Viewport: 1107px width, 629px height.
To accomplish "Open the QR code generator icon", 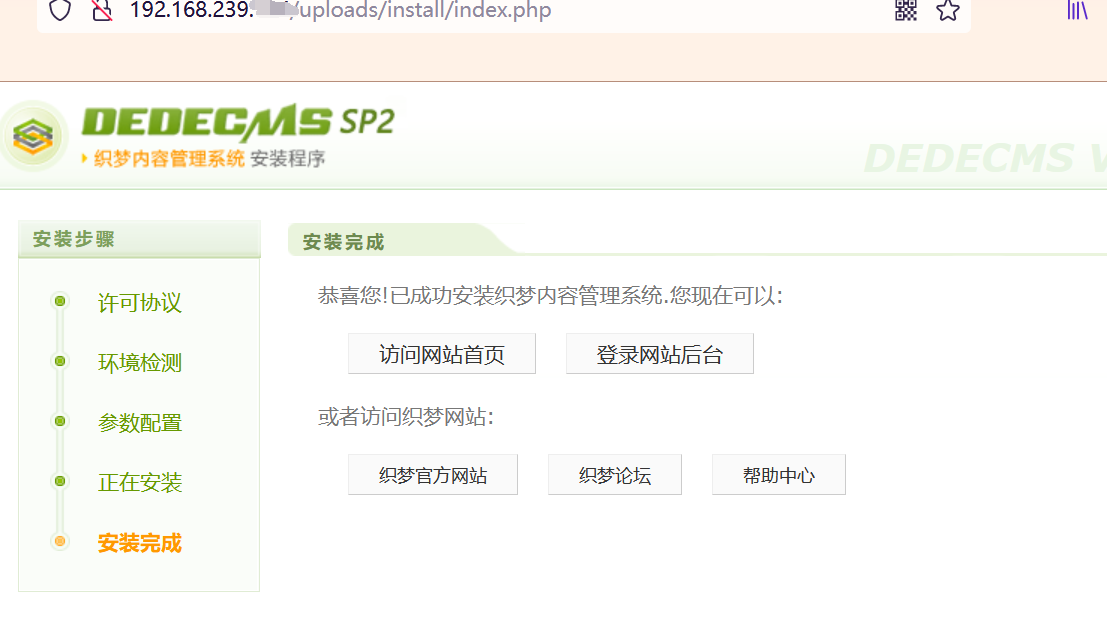I will pyautogui.click(x=906, y=10).
